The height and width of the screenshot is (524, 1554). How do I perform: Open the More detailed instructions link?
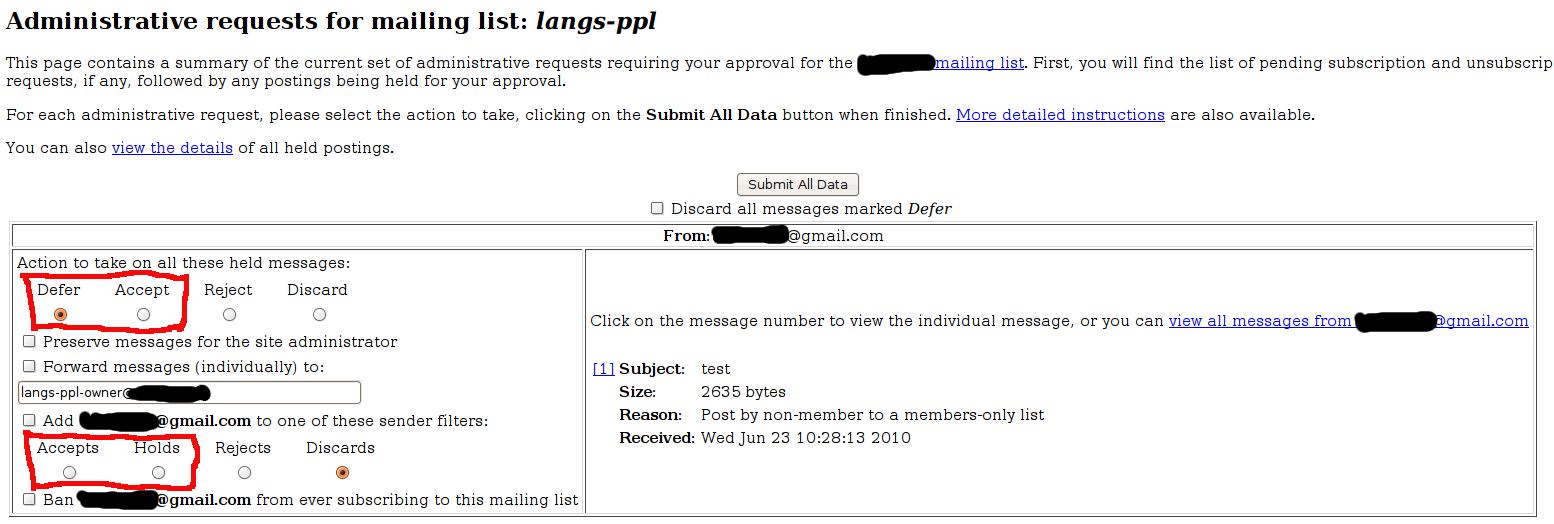click(x=1060, y=115)
